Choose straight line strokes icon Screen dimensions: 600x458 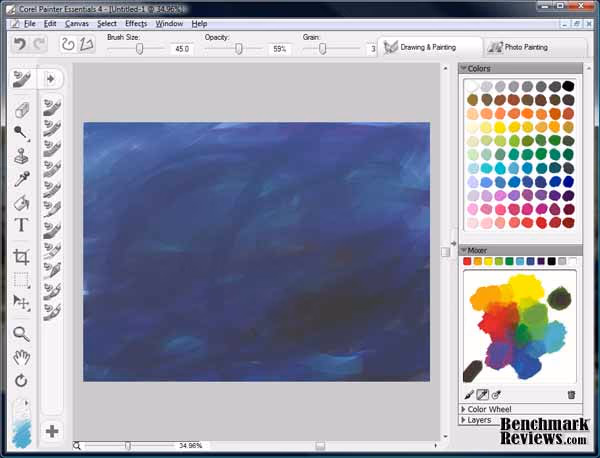[86, 44]
